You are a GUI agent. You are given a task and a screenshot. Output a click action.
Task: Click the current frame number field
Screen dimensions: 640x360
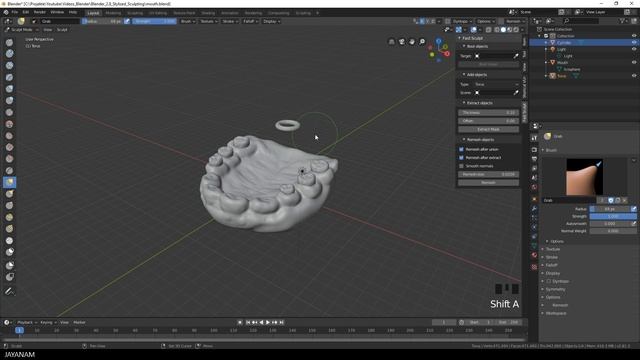(x=444, y=322)
